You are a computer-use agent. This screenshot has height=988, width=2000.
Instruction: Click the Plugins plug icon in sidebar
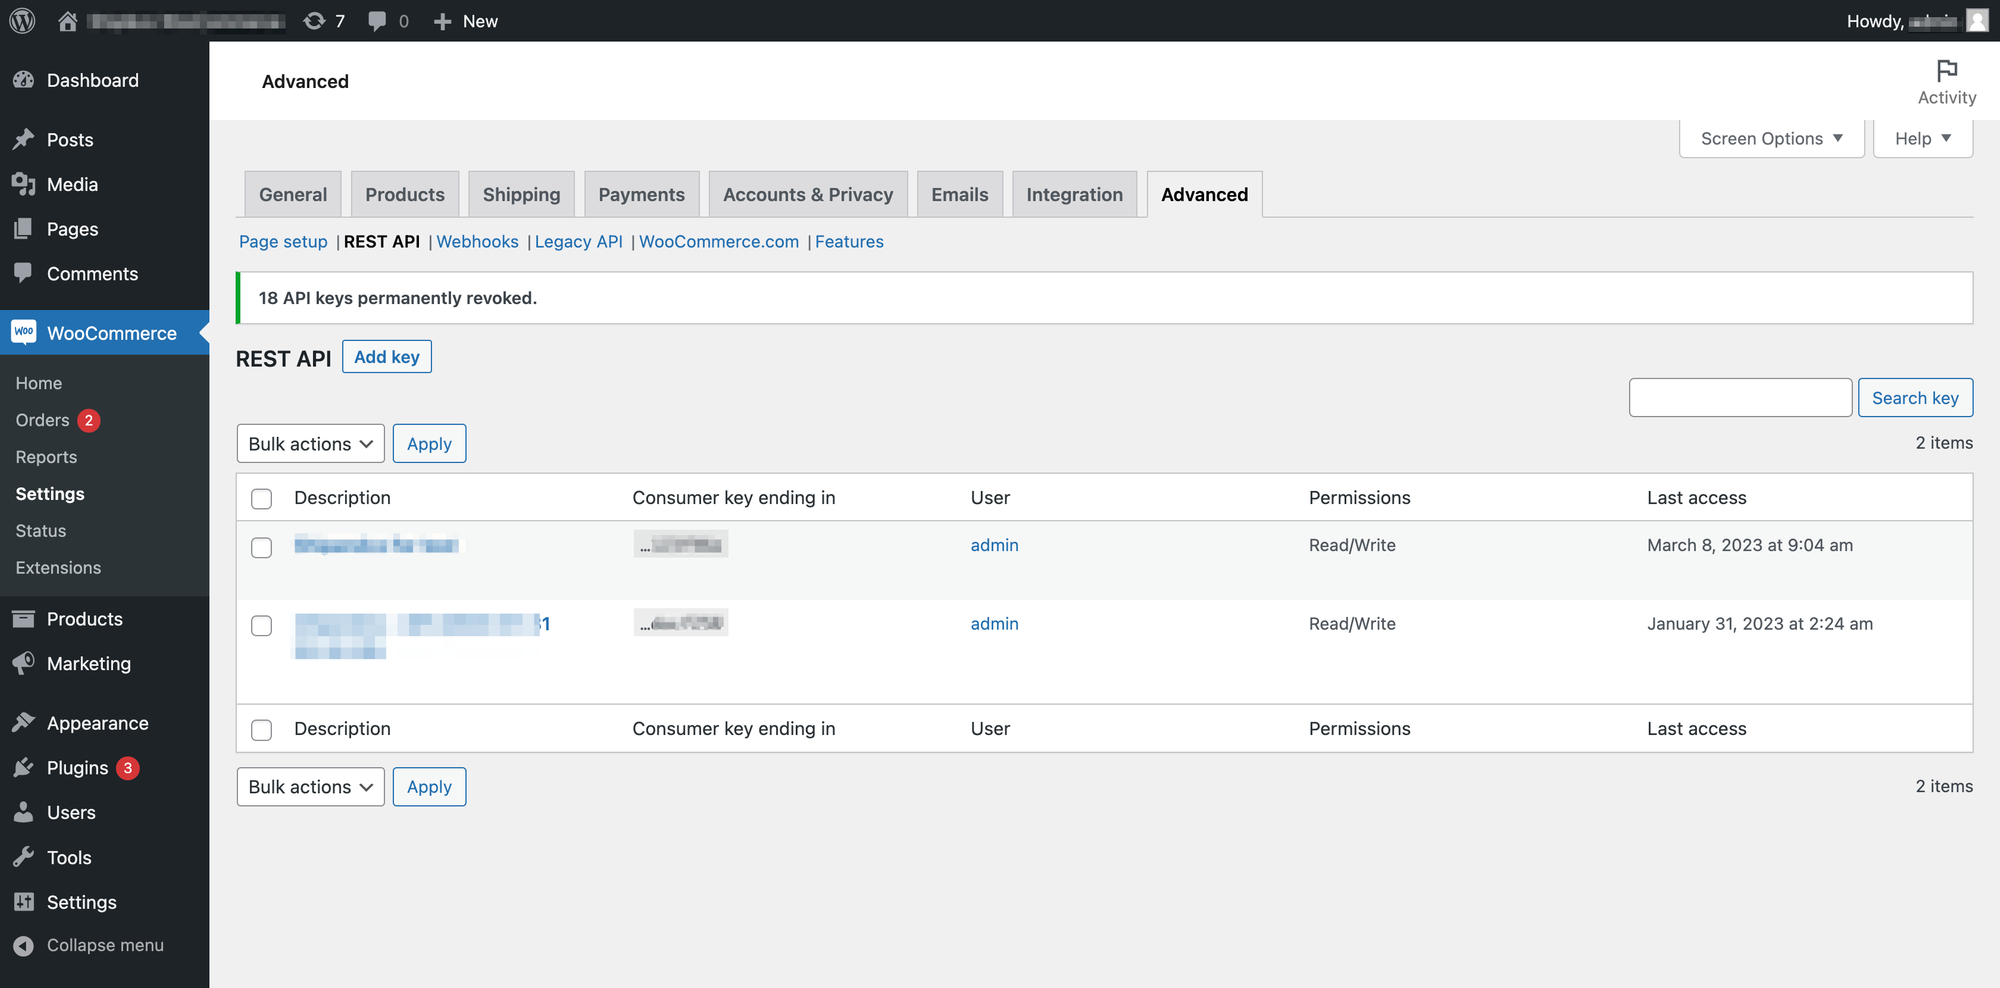(x=24, y=768)
